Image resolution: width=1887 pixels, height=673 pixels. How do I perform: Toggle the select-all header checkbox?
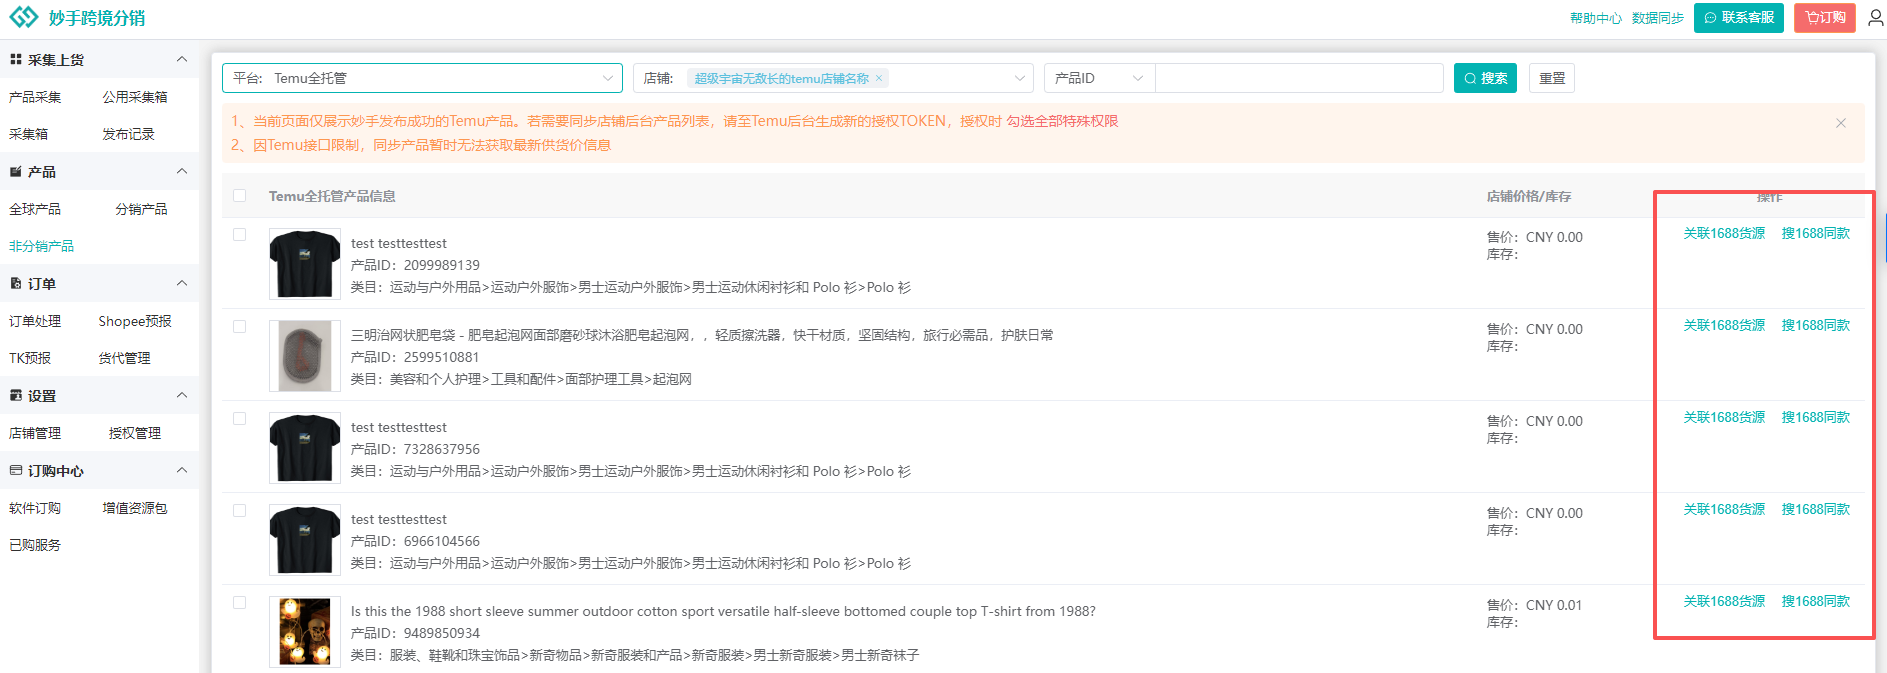(x=240, y=196)
